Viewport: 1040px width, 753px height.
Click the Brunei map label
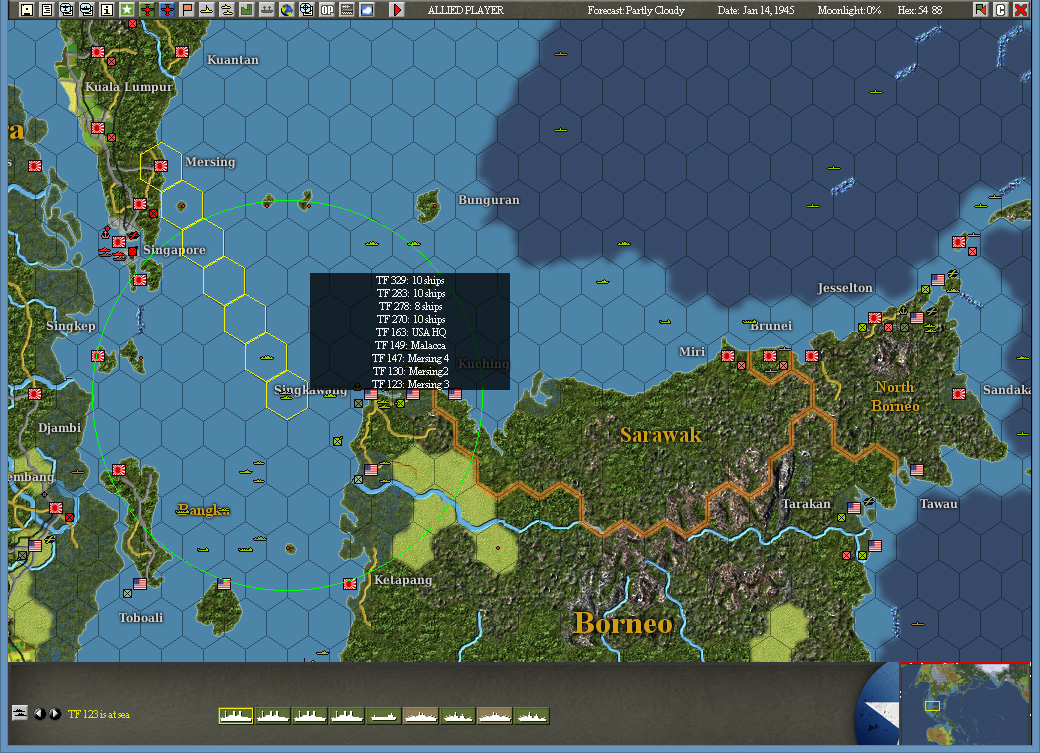coord(771,326)
